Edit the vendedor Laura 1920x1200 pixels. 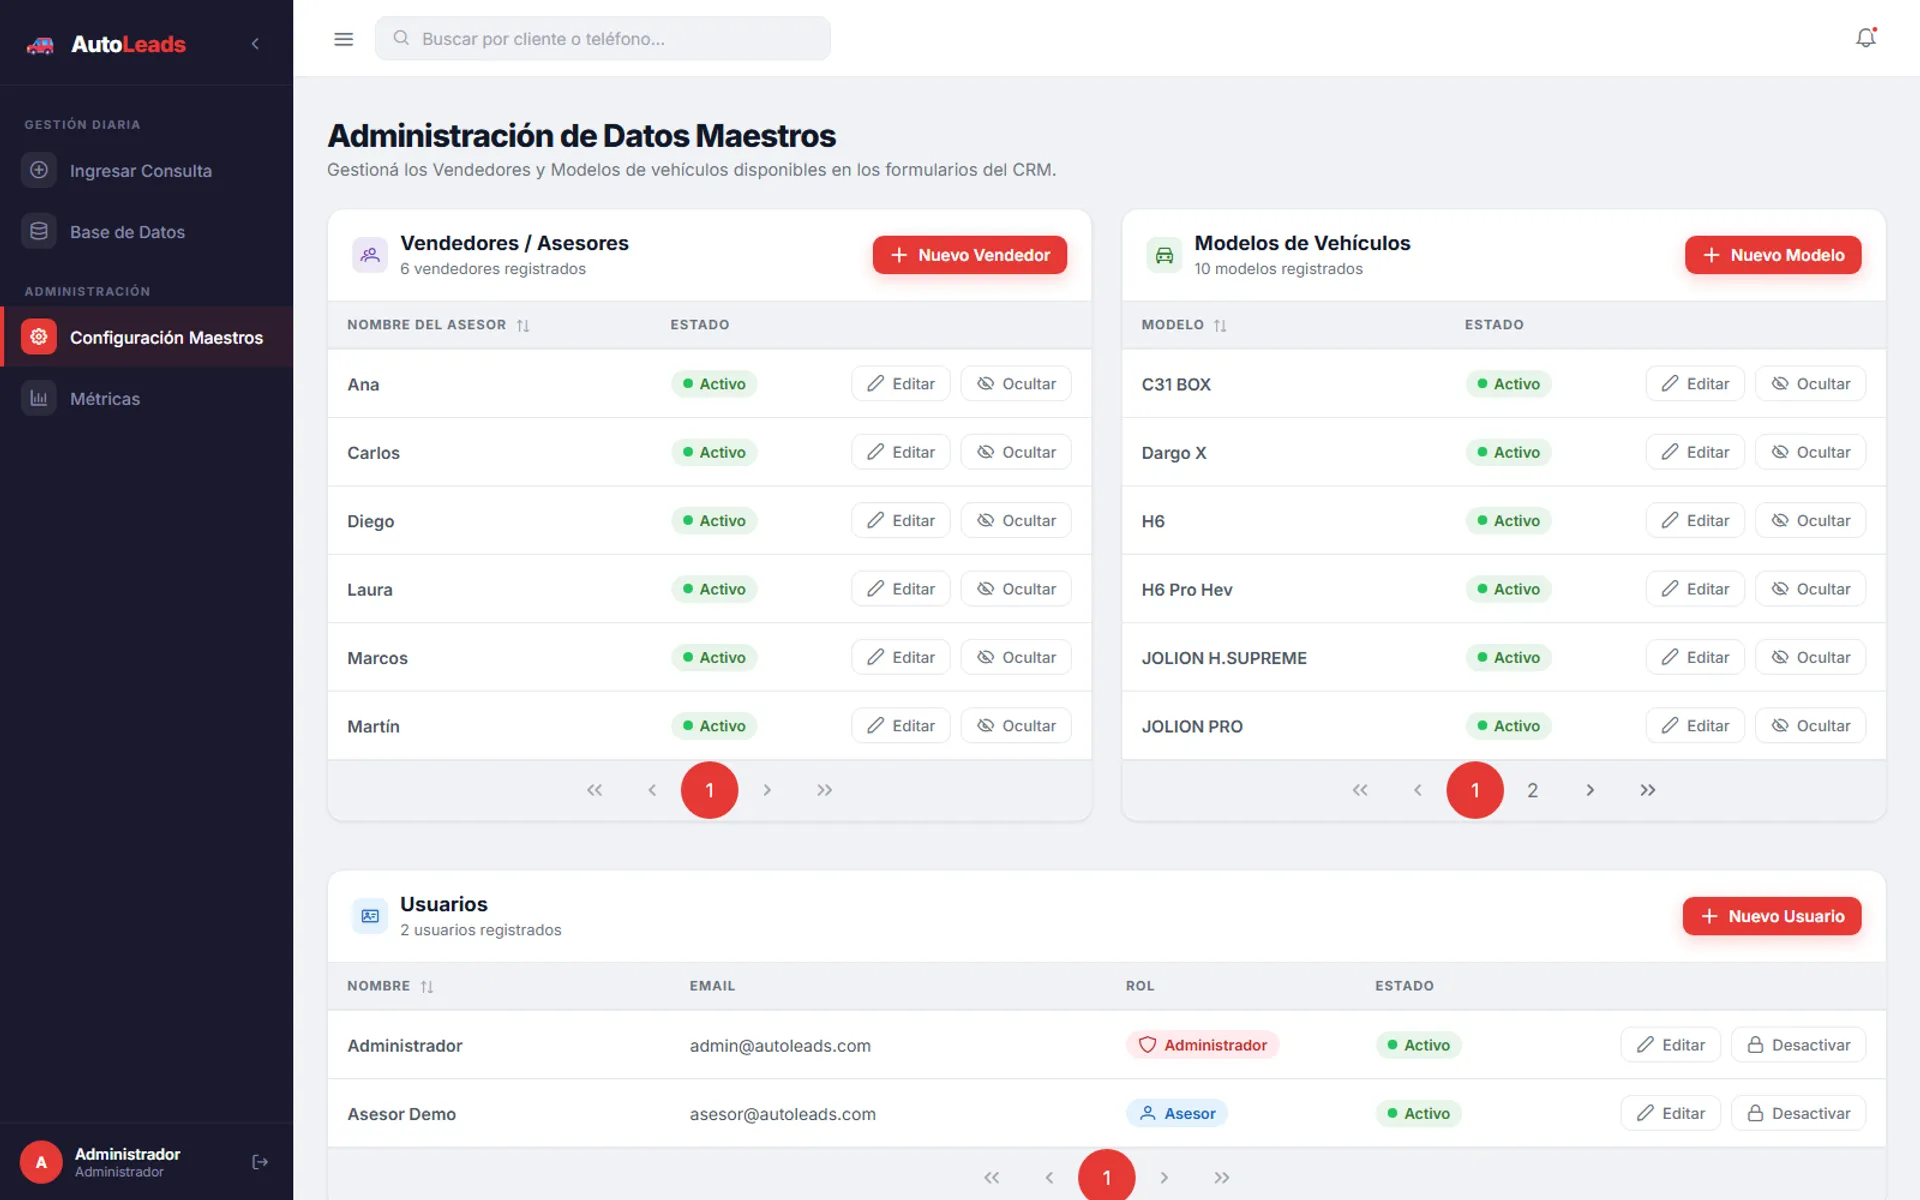coord(901,589)
